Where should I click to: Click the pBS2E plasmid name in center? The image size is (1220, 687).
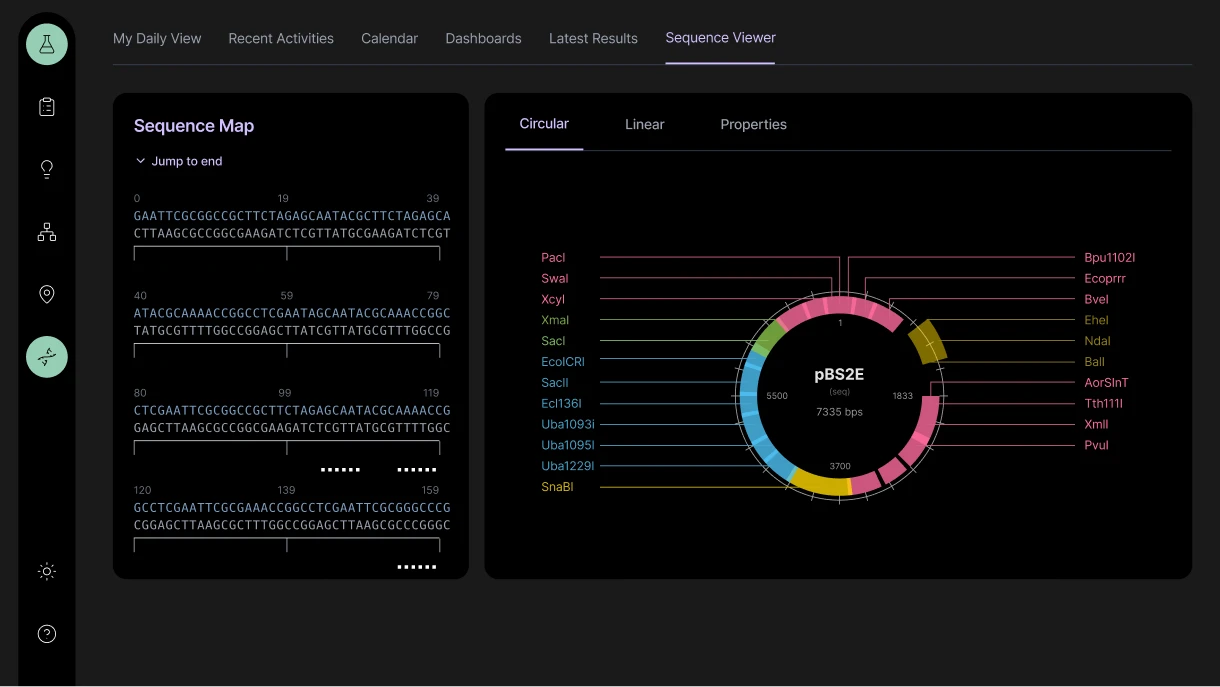coord(839,375)
